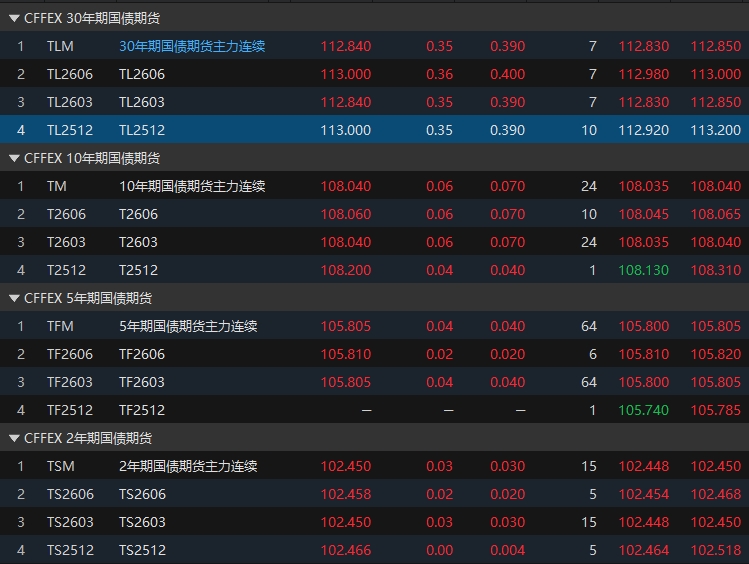Select the TF2512 code cell
Image resolution: width=749 pixels, height=564 pixels.
click(x=70, y=410)
